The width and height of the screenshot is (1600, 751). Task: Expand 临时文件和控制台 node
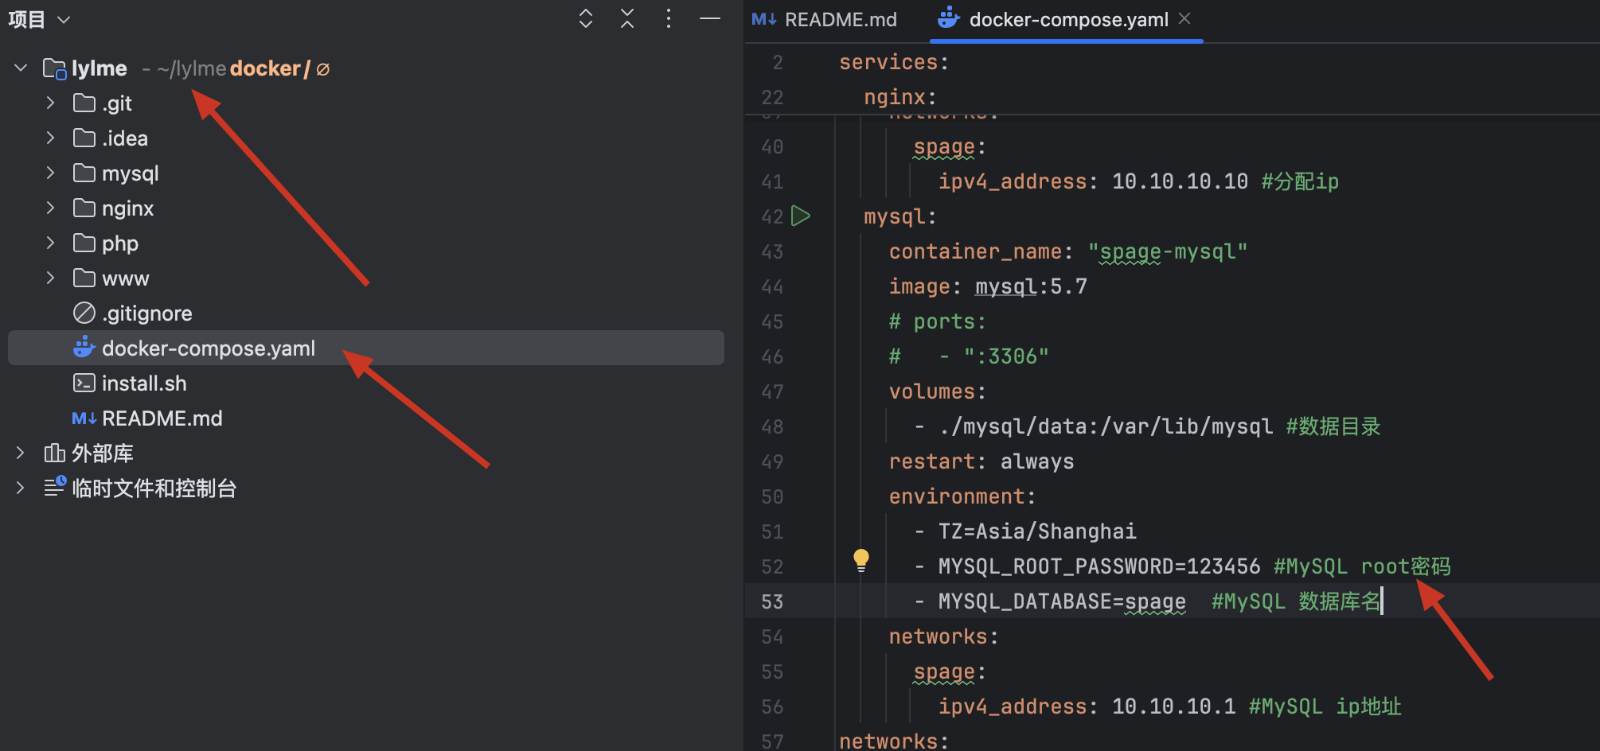(x=20, y=488)
